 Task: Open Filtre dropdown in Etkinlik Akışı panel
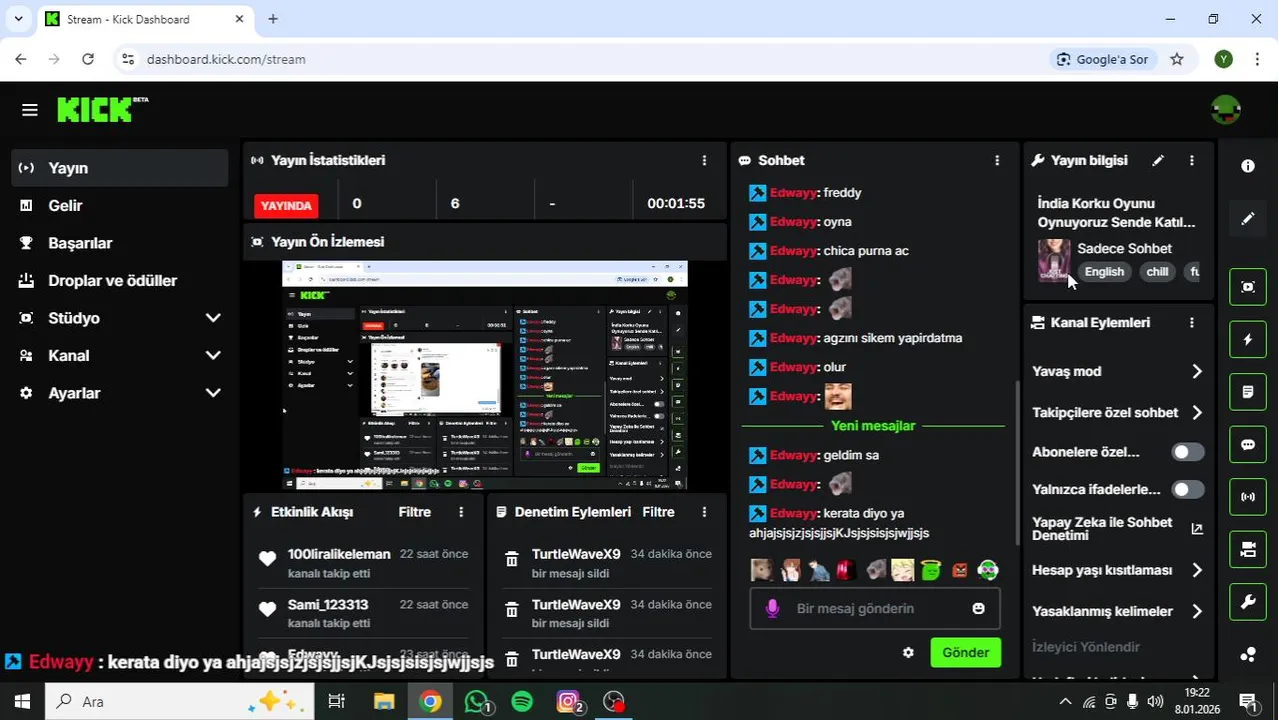[415, 512]
